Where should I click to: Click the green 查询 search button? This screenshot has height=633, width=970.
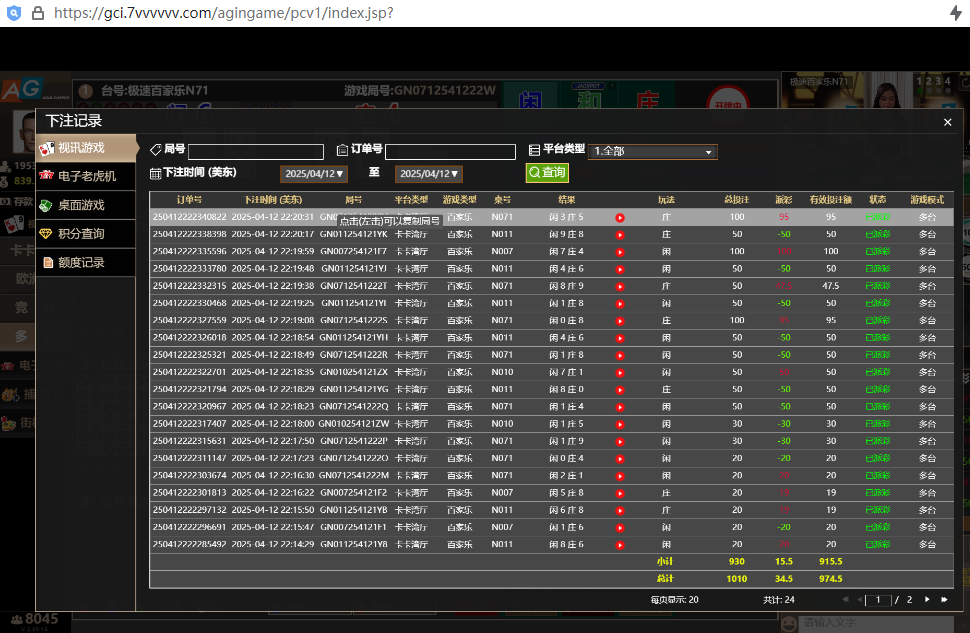pos(547,173)
